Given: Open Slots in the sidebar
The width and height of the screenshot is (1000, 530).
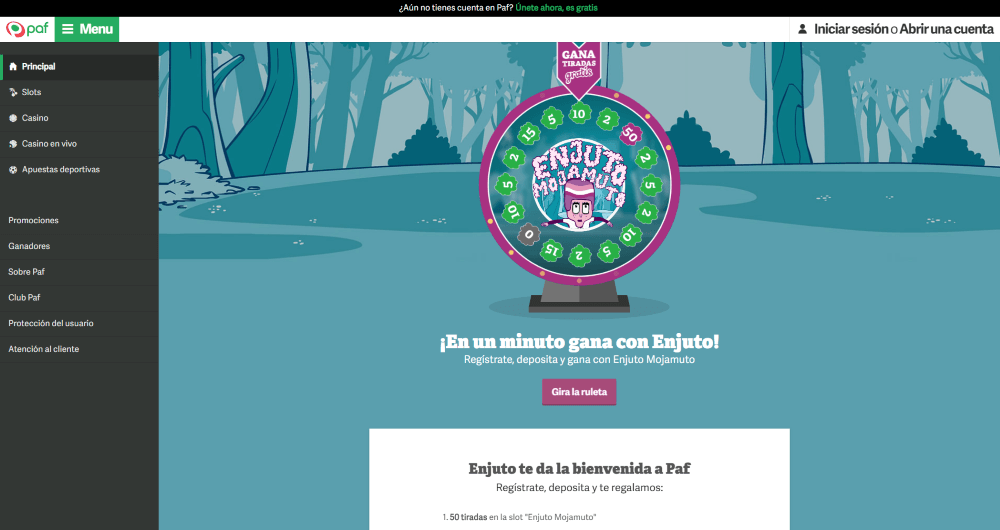Looking at the screenshot, I should pyautogui.click(x=79, y=92).
